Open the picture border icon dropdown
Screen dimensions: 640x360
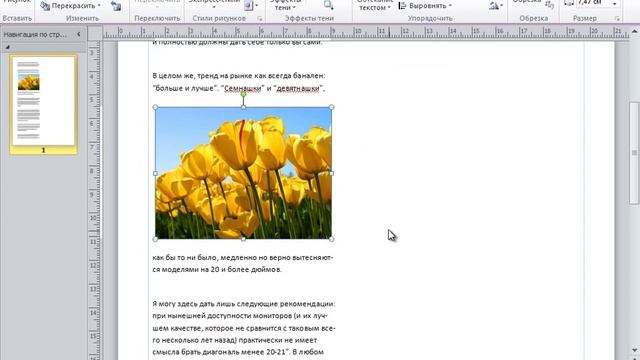[x=251, y=5]
